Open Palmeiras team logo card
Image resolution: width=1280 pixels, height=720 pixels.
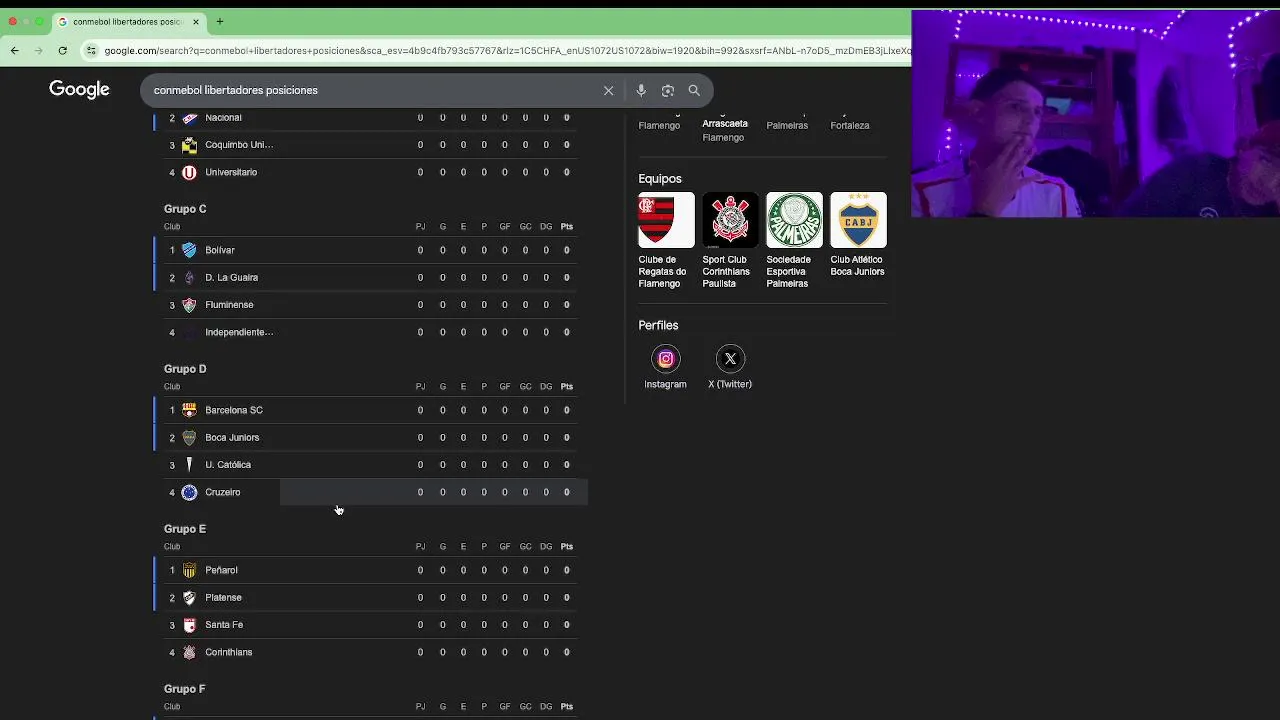(x=794, y=220)
